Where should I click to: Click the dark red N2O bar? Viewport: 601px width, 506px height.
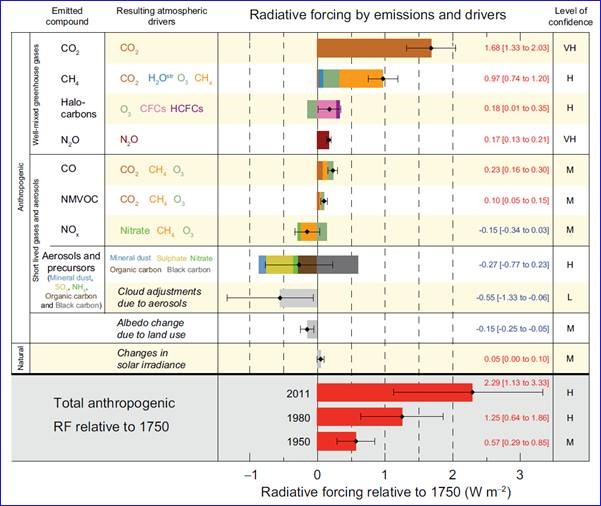click(323, 140)
